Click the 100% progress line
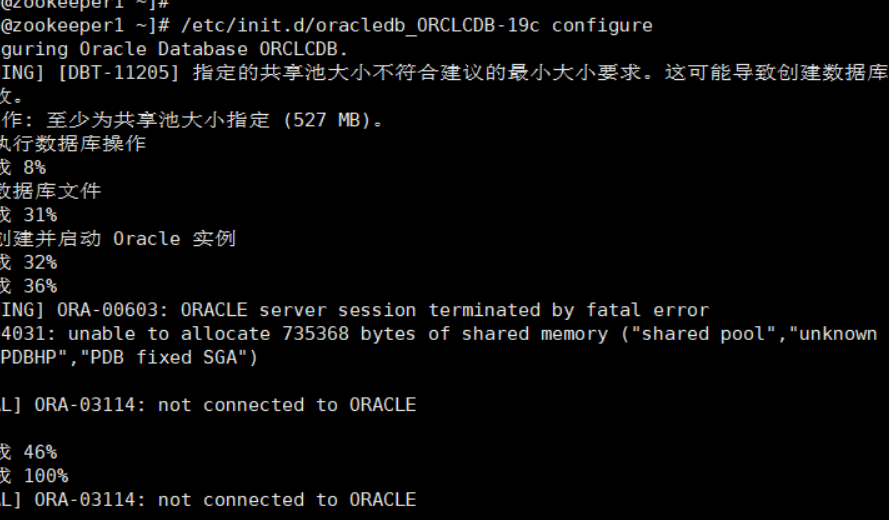 click(x=34, y=476)
